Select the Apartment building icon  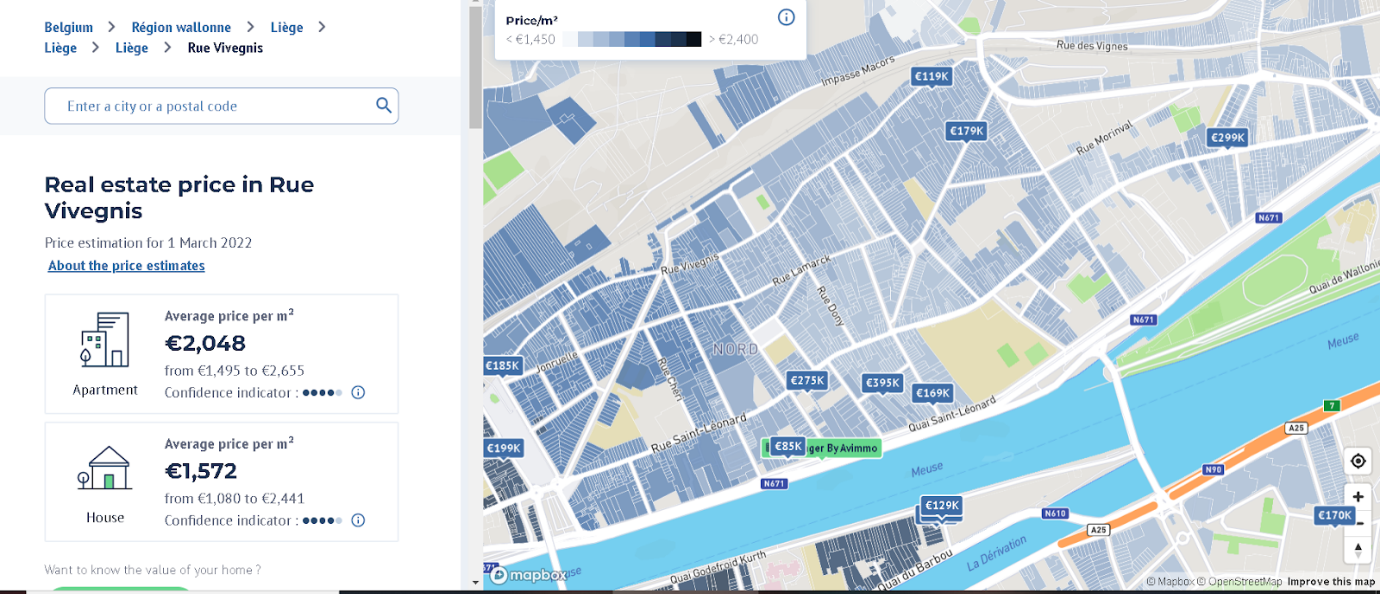(x=105, y=340)
